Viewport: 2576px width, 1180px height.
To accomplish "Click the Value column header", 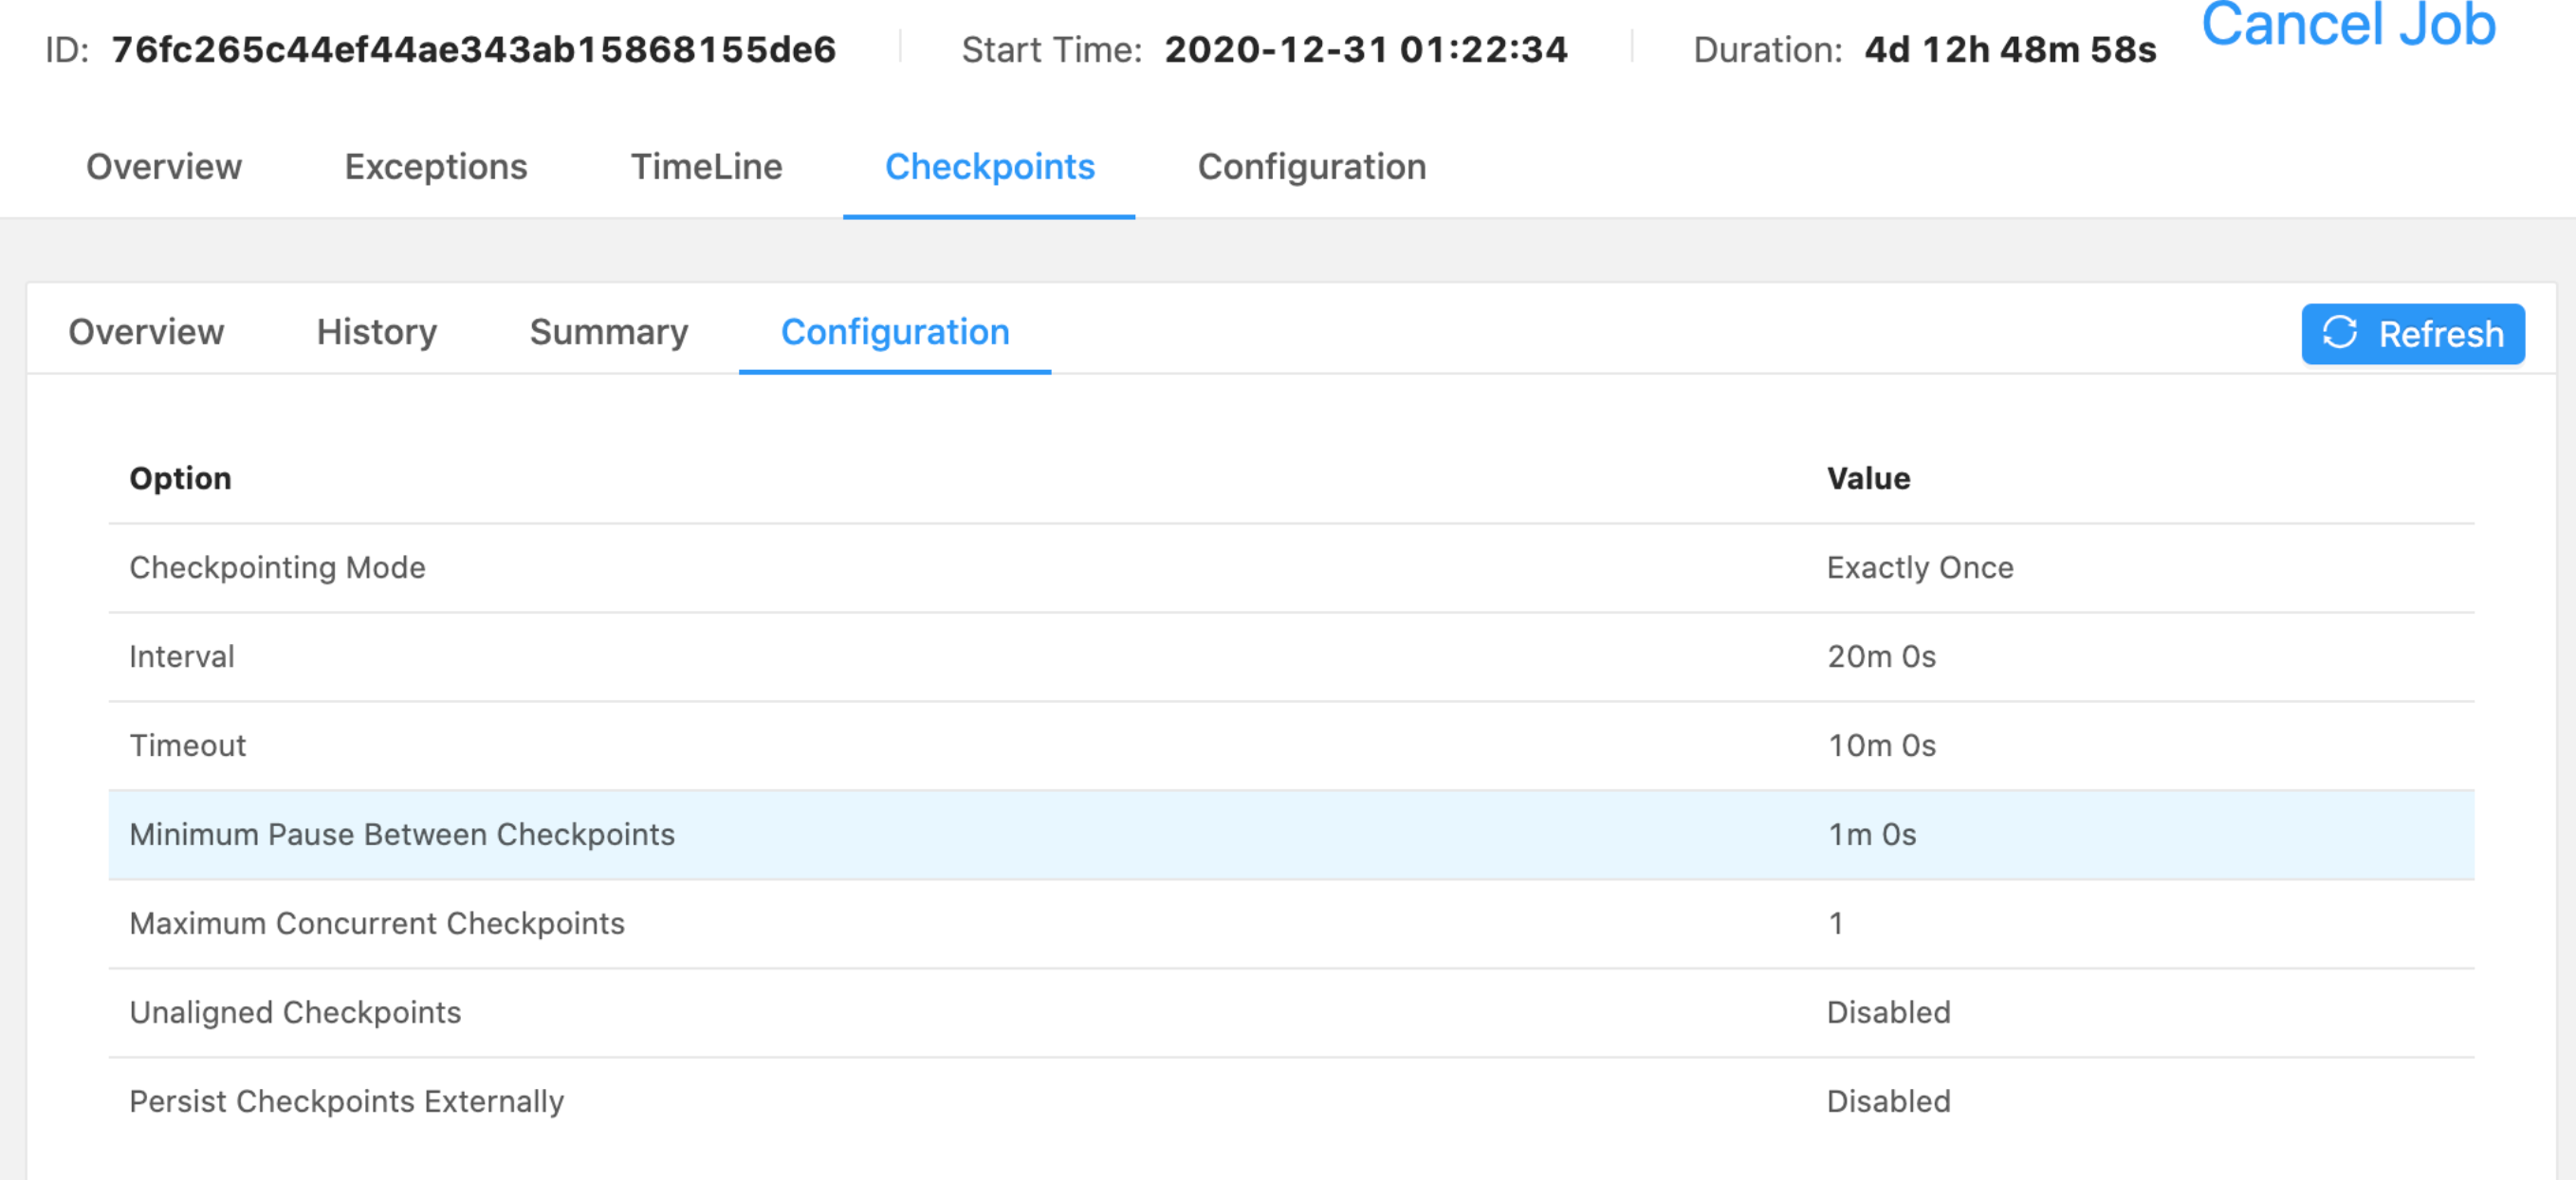I will [1868, 478].
